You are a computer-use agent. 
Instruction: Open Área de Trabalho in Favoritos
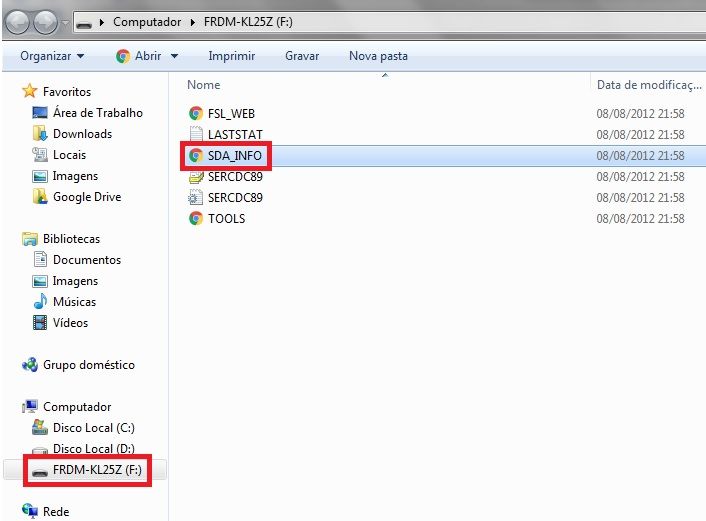[98, 113]
